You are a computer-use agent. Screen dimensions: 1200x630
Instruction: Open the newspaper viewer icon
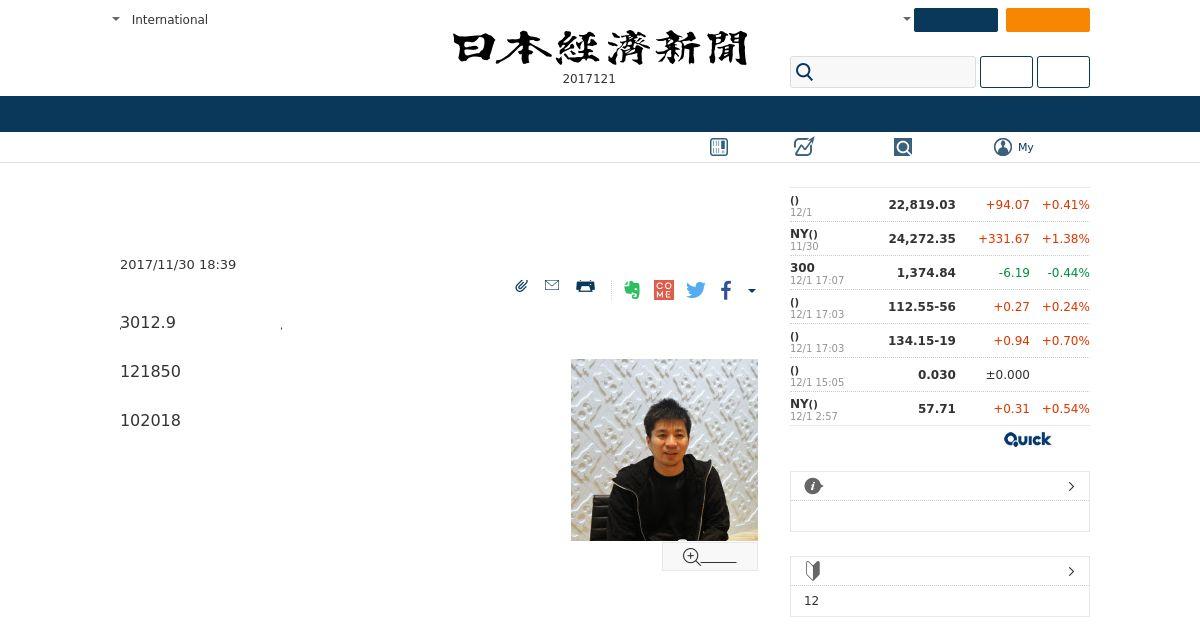[719, 147]
